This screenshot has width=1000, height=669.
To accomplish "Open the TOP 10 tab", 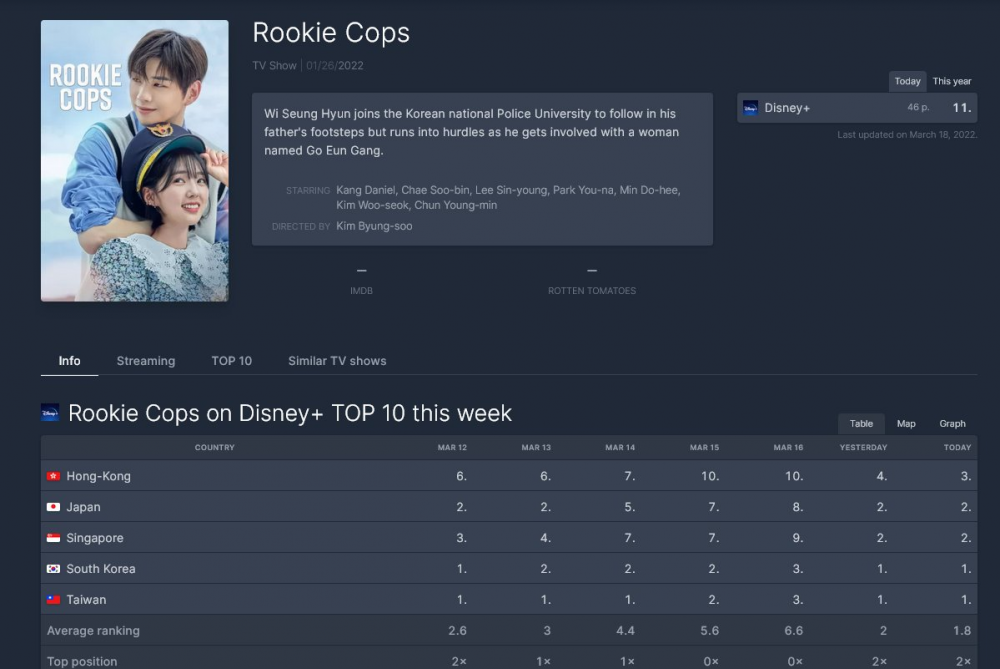I will 232,361.
